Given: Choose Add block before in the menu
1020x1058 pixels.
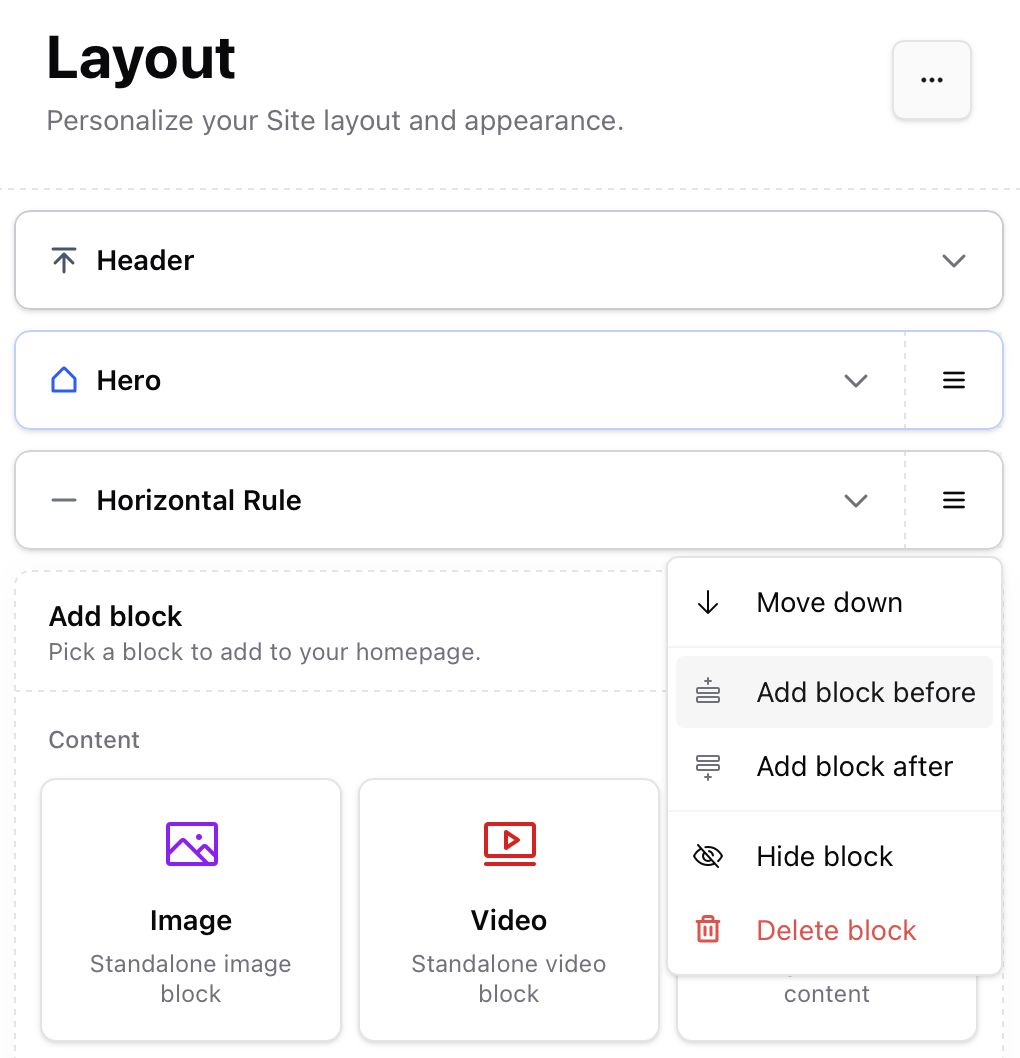Looking at the screenshot, I should (866, 691).
